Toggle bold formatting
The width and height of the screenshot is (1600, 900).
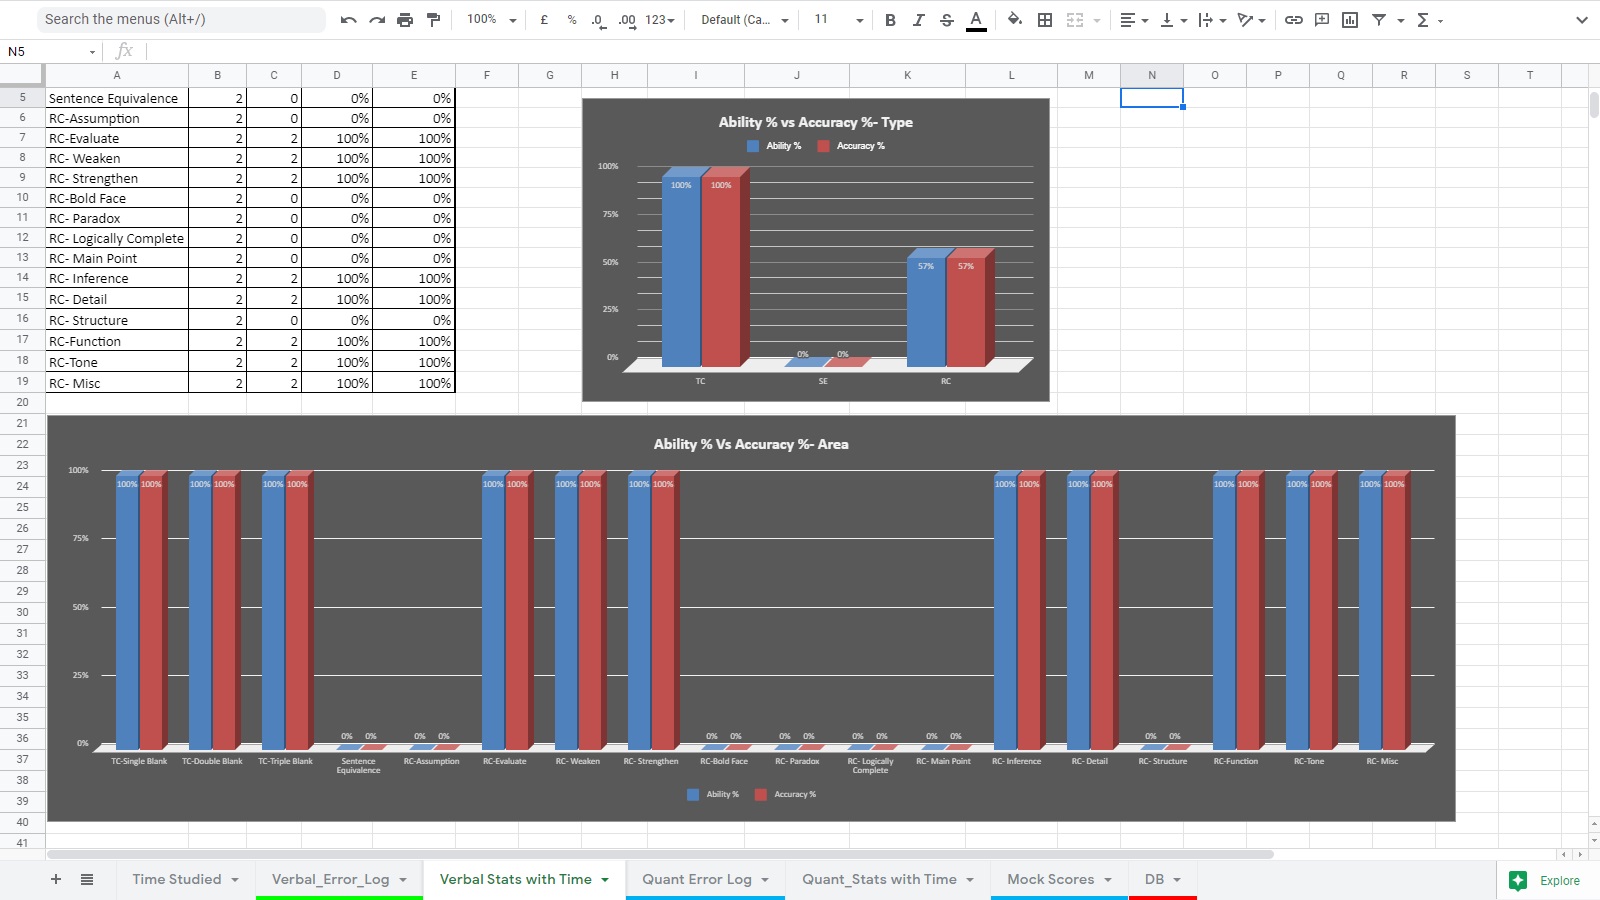(x=890, y=20)
